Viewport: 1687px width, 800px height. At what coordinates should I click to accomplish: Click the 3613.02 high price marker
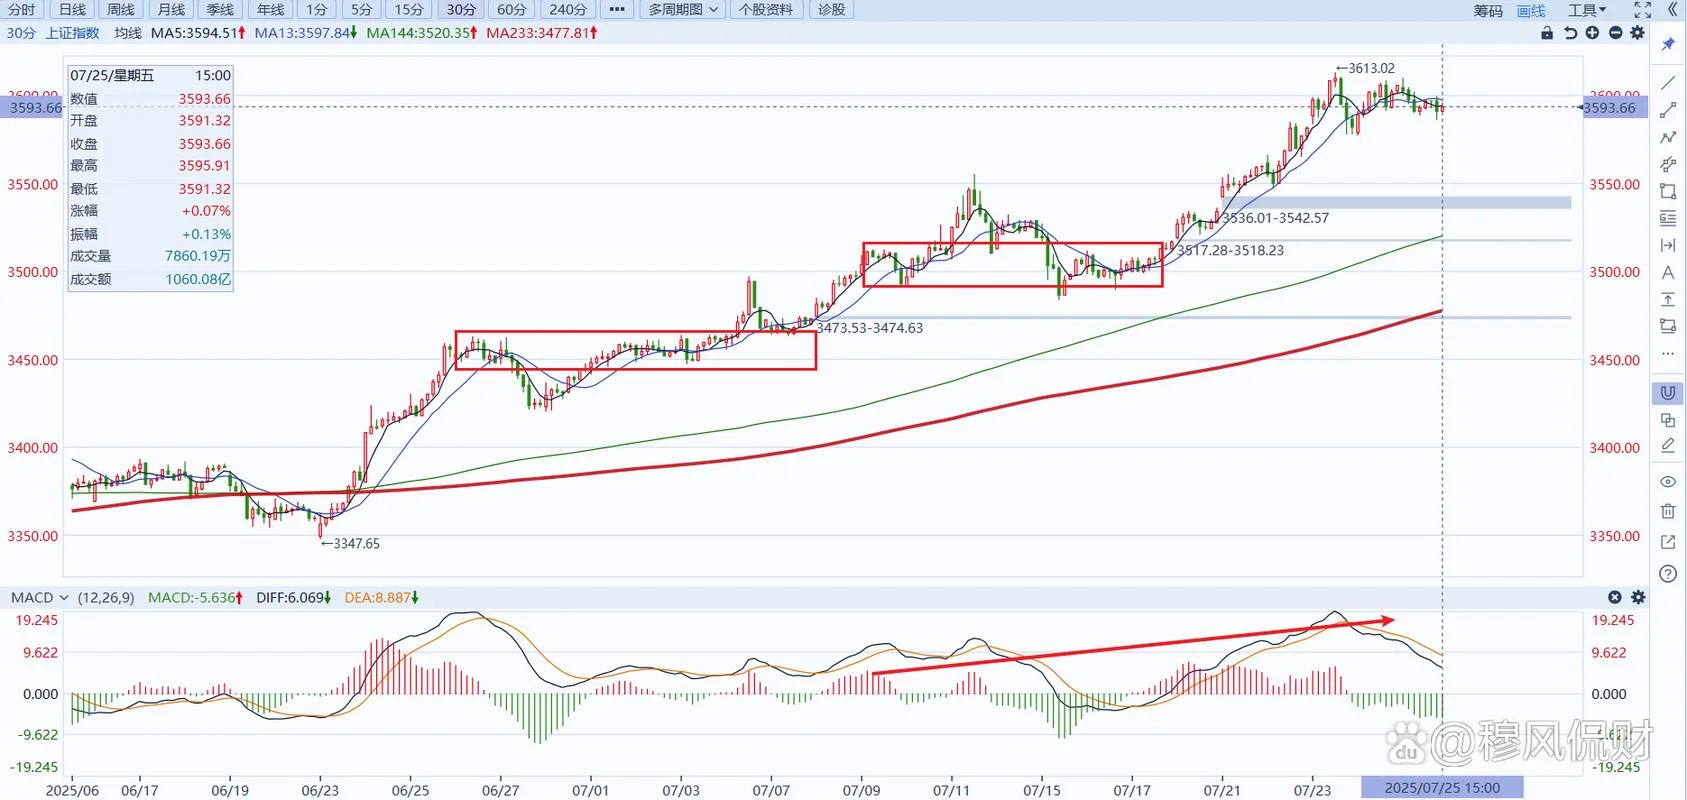pos(1366,68)
